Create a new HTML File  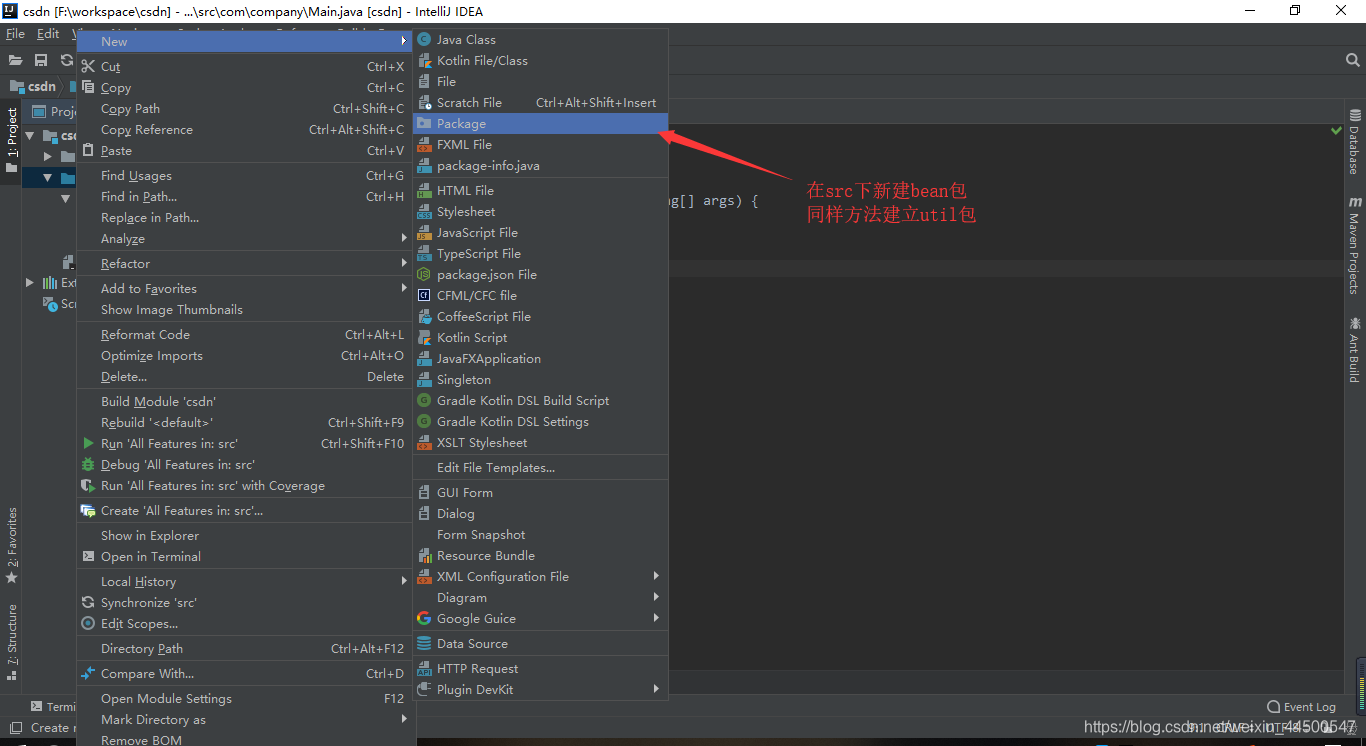pos(541,190)
